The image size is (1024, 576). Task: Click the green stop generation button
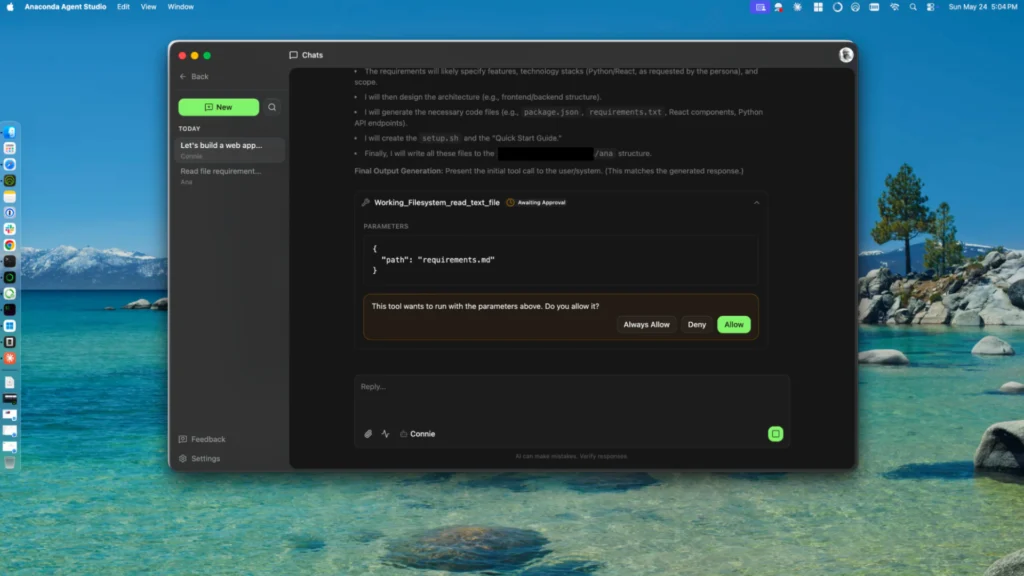pos(775,434)
